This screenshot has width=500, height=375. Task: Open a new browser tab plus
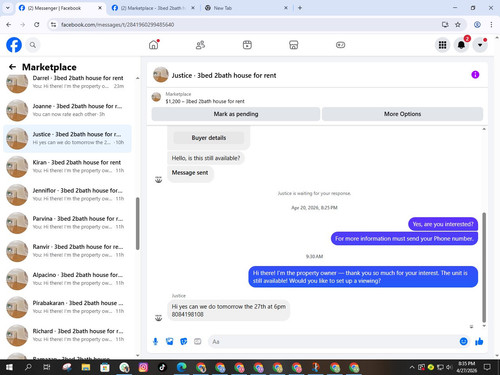(x=300, y=8)
